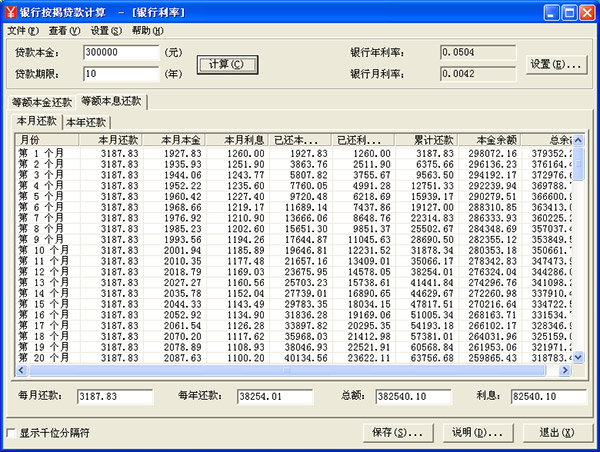Click the 本月还款 column header
Image resolution: width=600 pixels, height=452 pixels.
pyautogui.click(x=111, y=140)
